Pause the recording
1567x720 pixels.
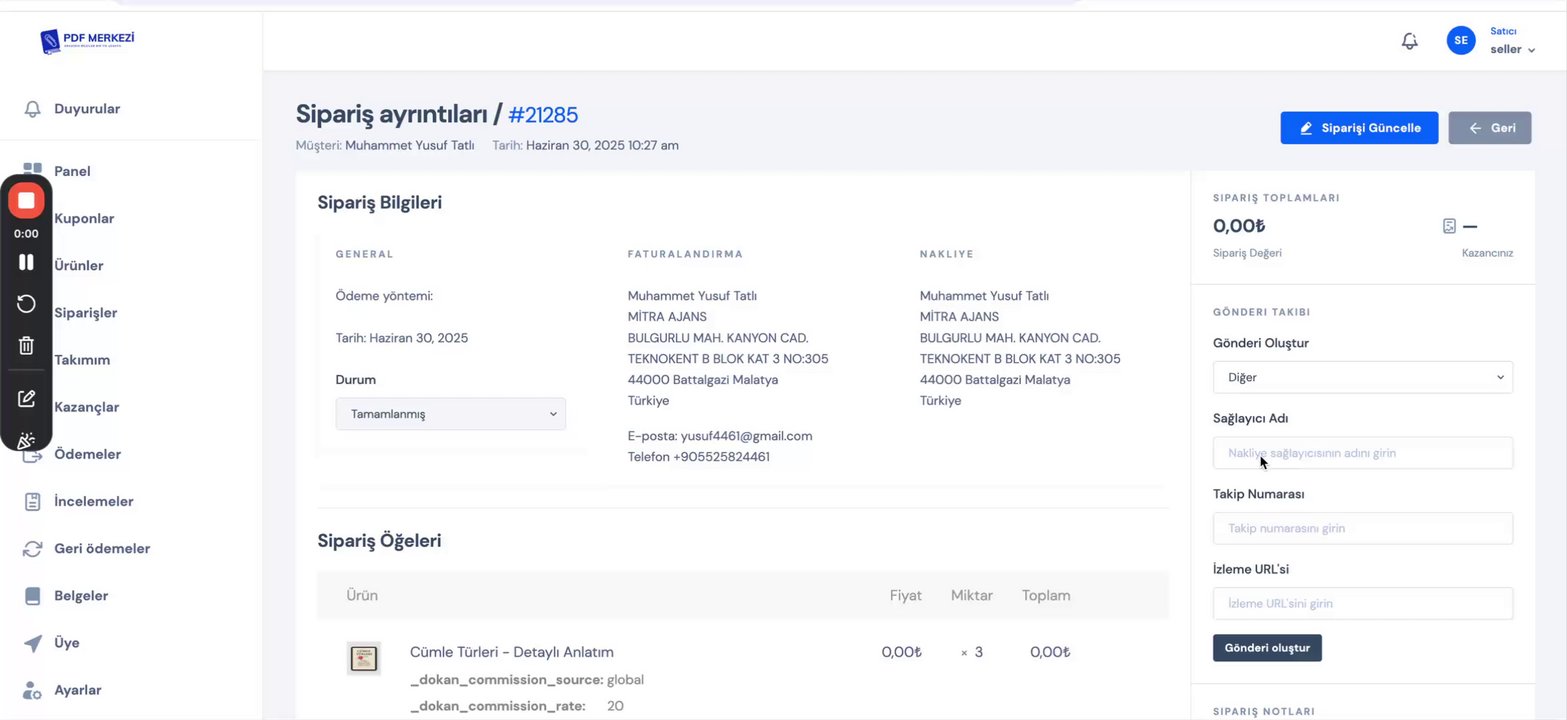[x=27, y=262]
